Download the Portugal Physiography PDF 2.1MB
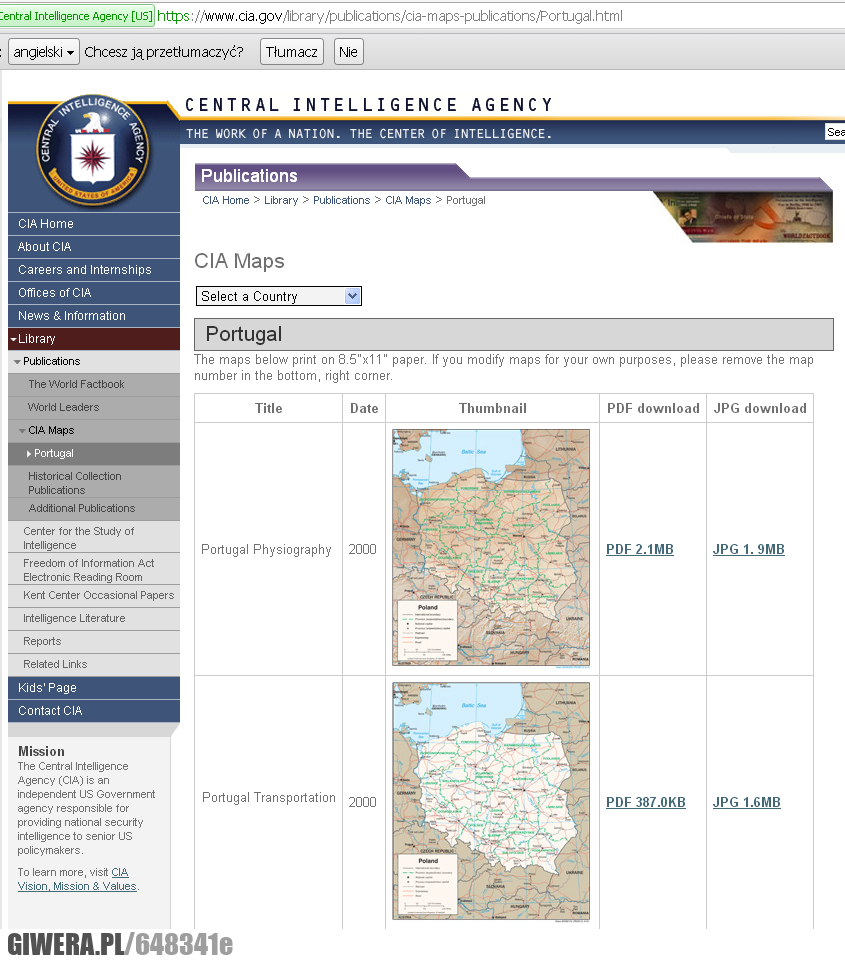This screenshot has height=960, width=845. (640, 549)
